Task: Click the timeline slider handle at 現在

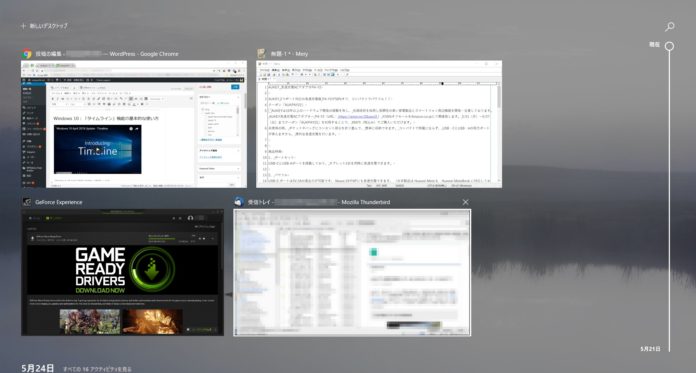Action: (669, 46)
